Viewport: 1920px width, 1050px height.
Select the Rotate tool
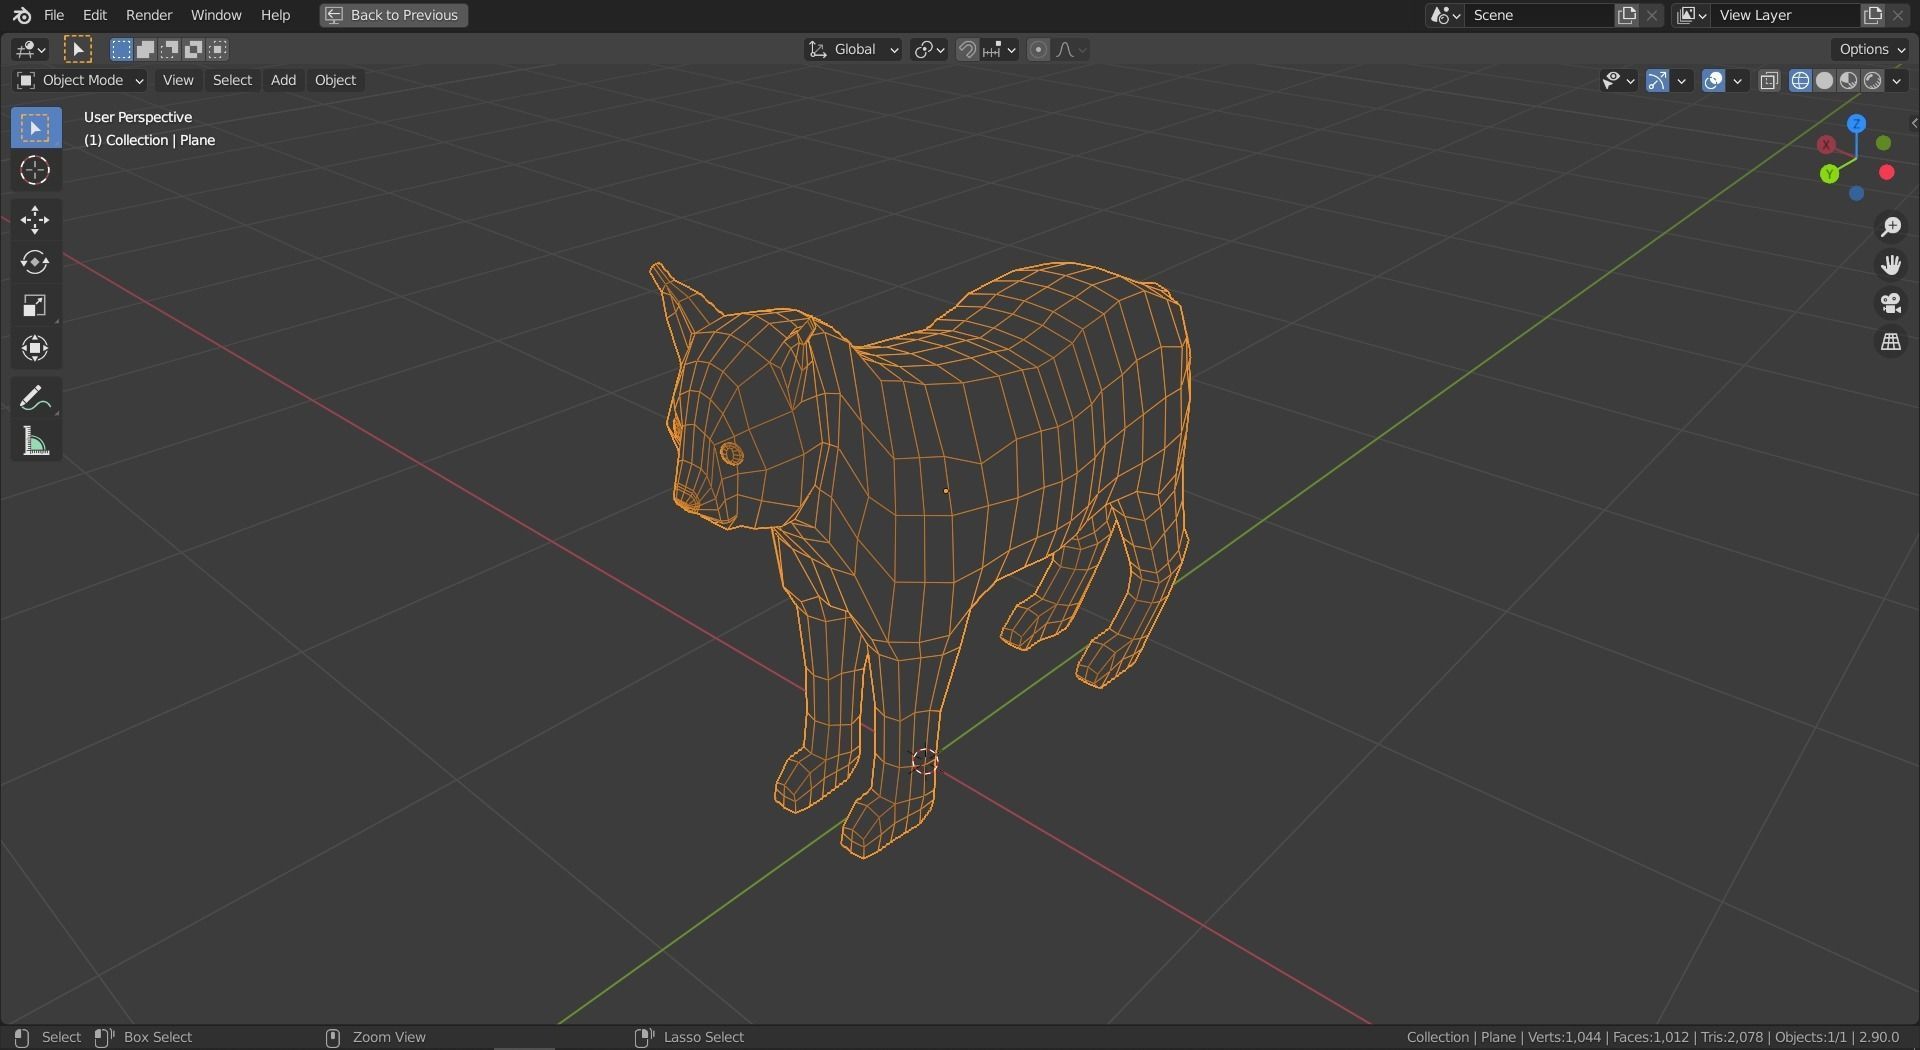pos(35,263)
